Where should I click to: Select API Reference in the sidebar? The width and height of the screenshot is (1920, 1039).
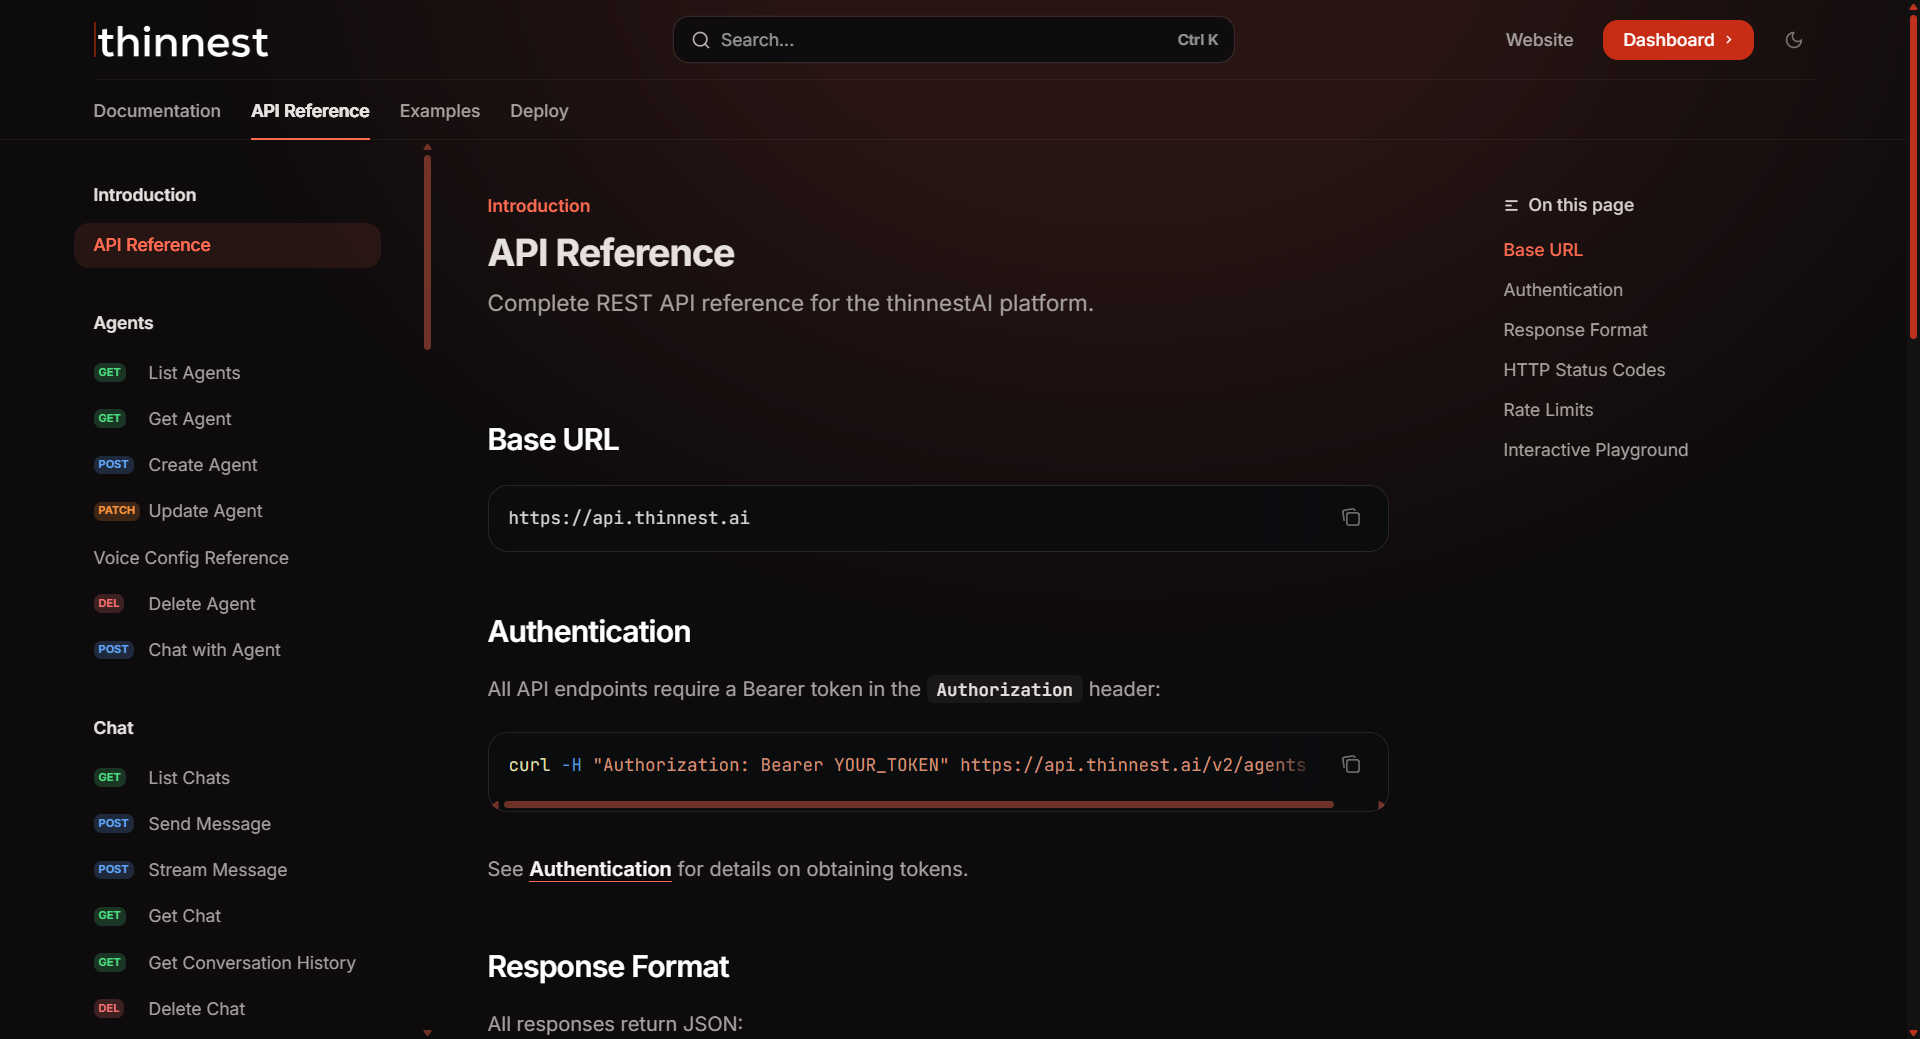tap(227, 245)
